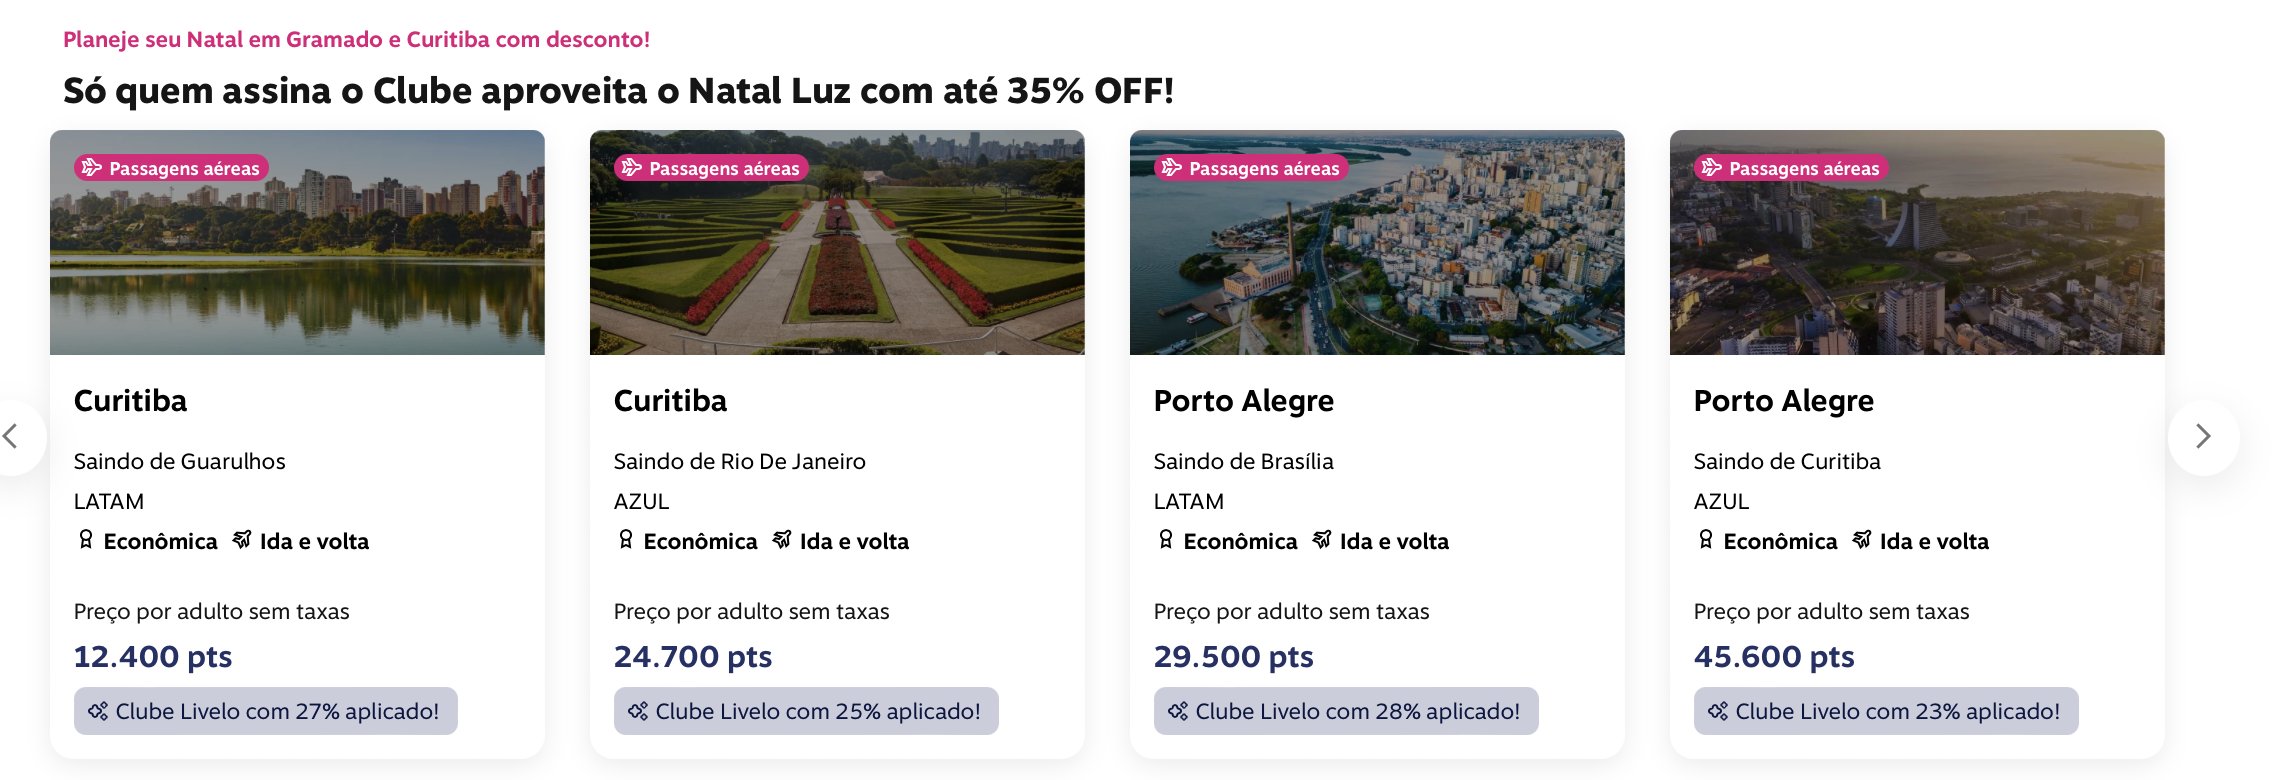Click the Econômica seat icon for Rio flight

626,541
